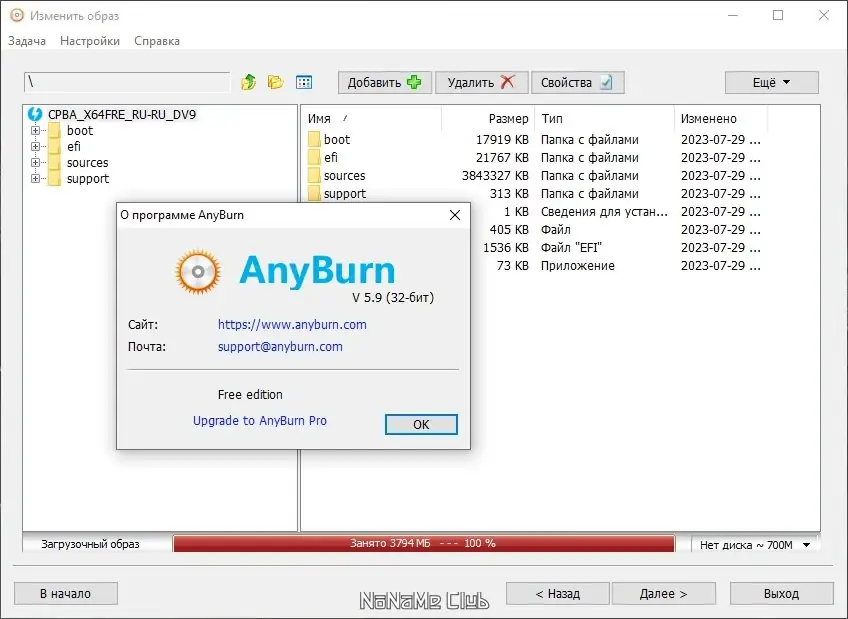
Task: Click the sources folder icon in the file list
Action: coord(314,175)
